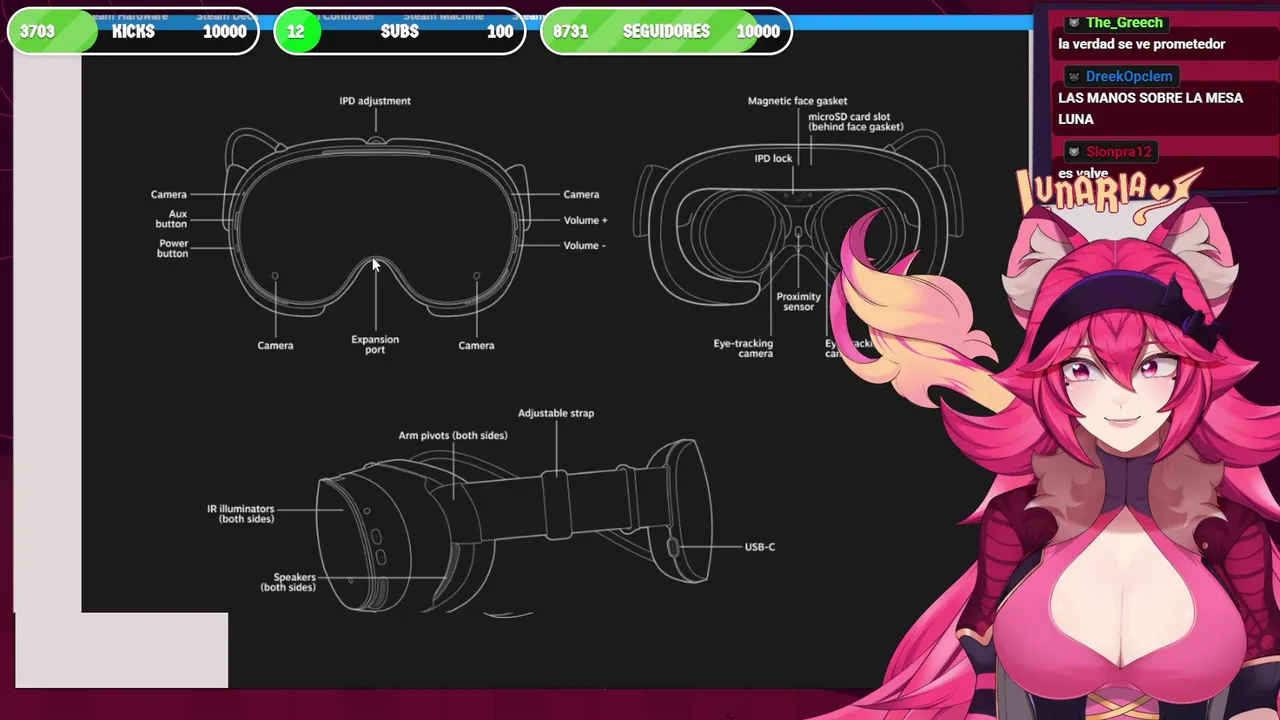Image resolution: width=1280 pixels, height=720 pixels.
Task: Click the "IR illuminators (both sides)" label
Action: coord(241,514)
